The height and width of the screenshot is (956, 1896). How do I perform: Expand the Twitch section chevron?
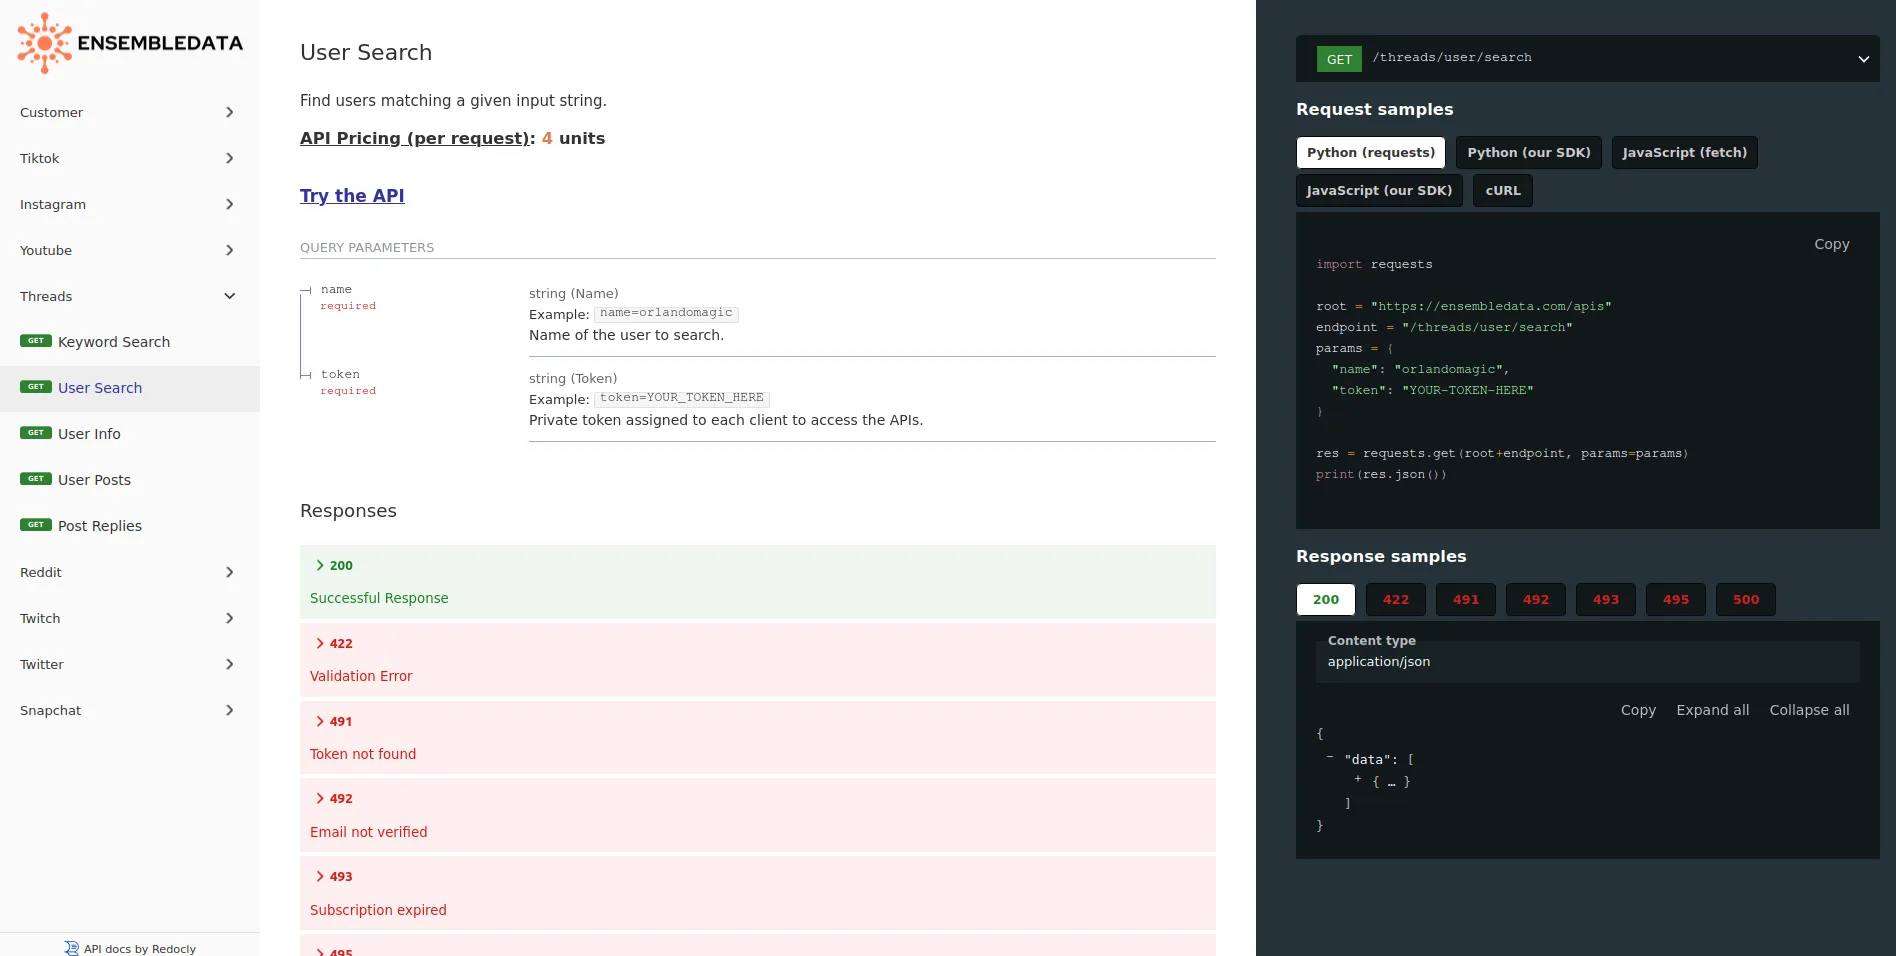[229, 618]
